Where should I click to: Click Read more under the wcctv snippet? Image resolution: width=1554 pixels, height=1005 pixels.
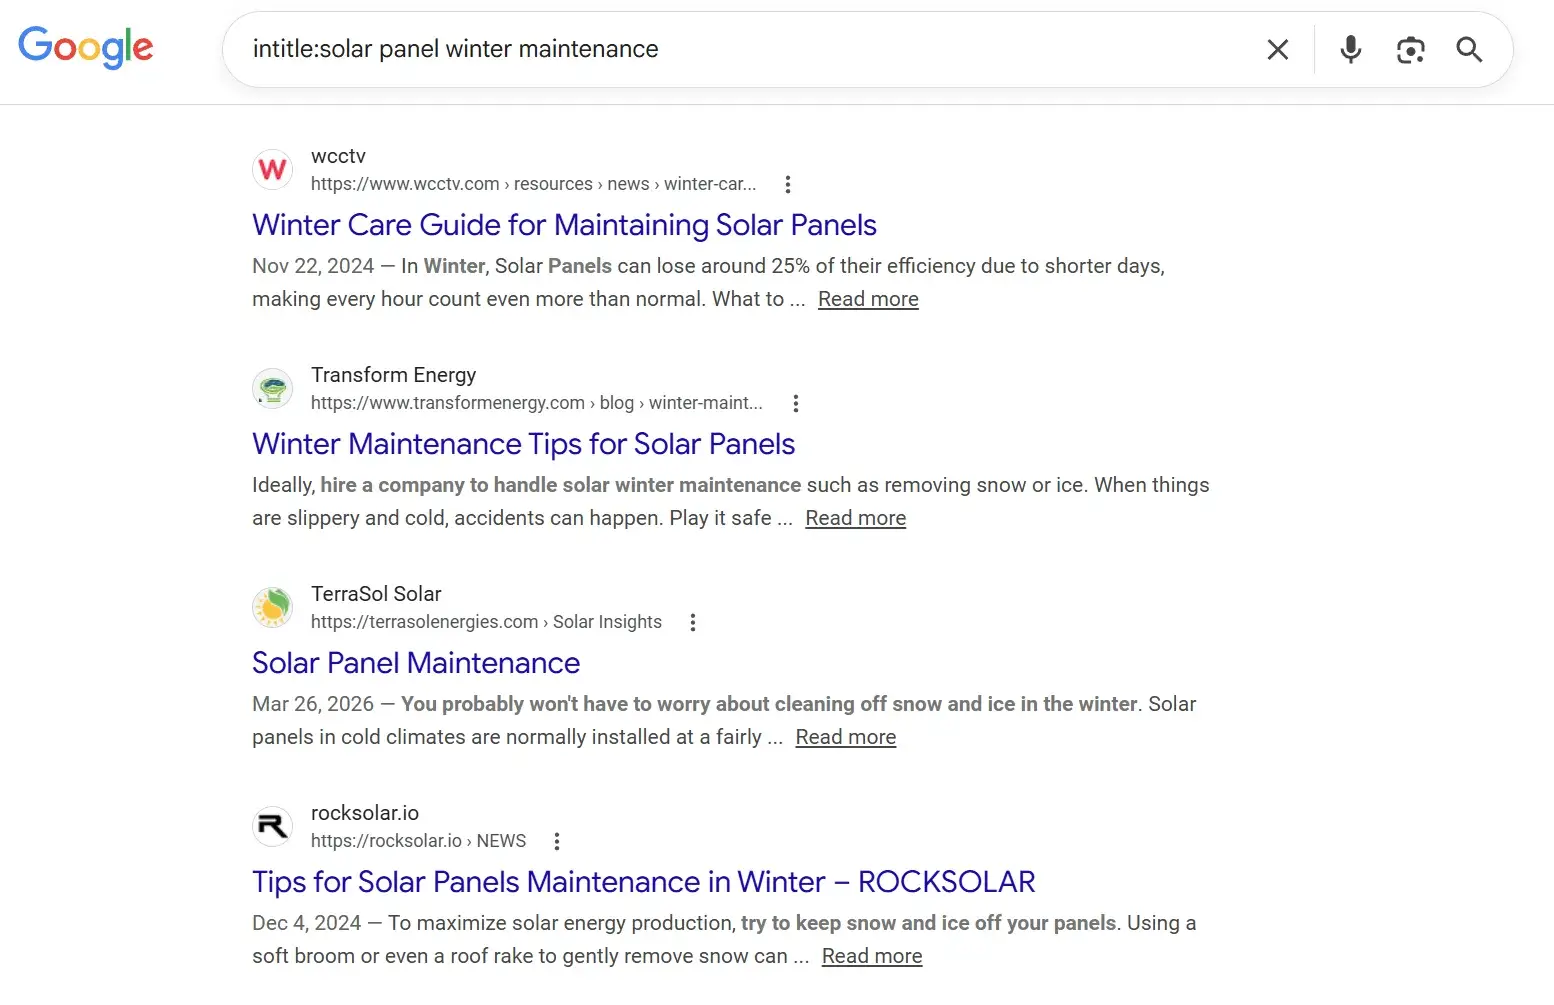[x=868, y=299]
